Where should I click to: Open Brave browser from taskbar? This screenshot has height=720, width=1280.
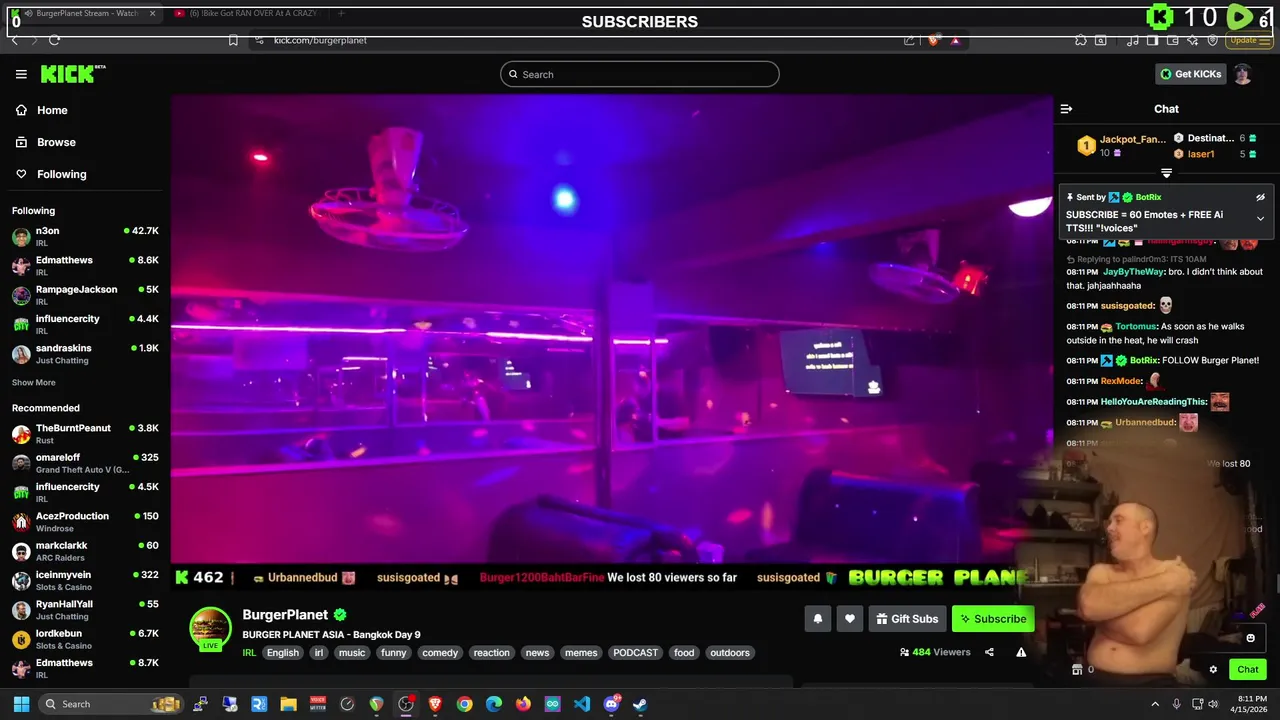coord(435,704)
